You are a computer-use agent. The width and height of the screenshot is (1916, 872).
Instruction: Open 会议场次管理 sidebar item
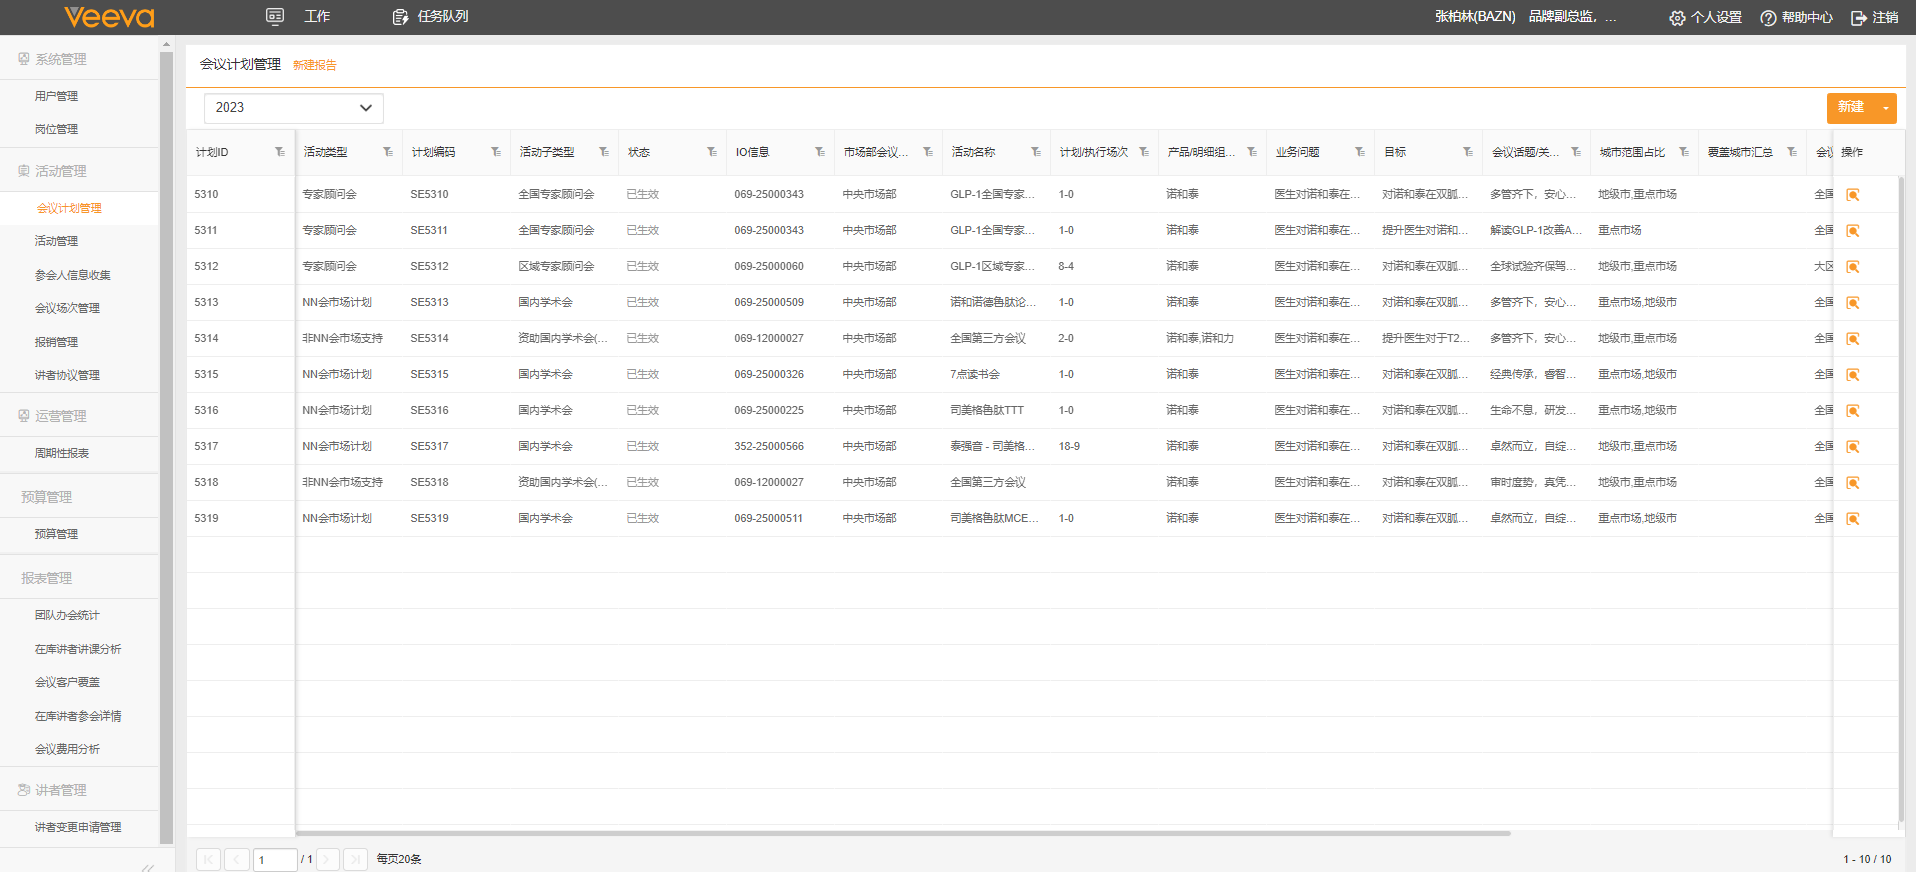[67, 308]
